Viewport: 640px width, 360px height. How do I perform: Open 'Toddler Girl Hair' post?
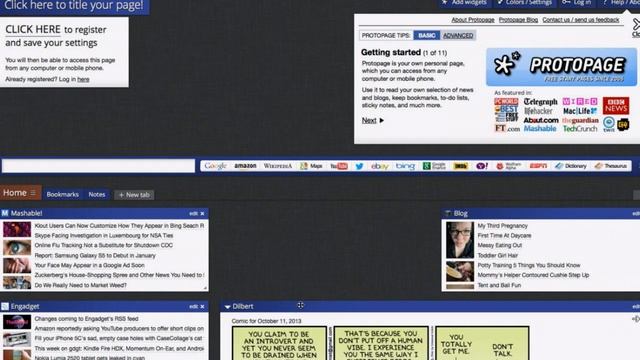498,256
